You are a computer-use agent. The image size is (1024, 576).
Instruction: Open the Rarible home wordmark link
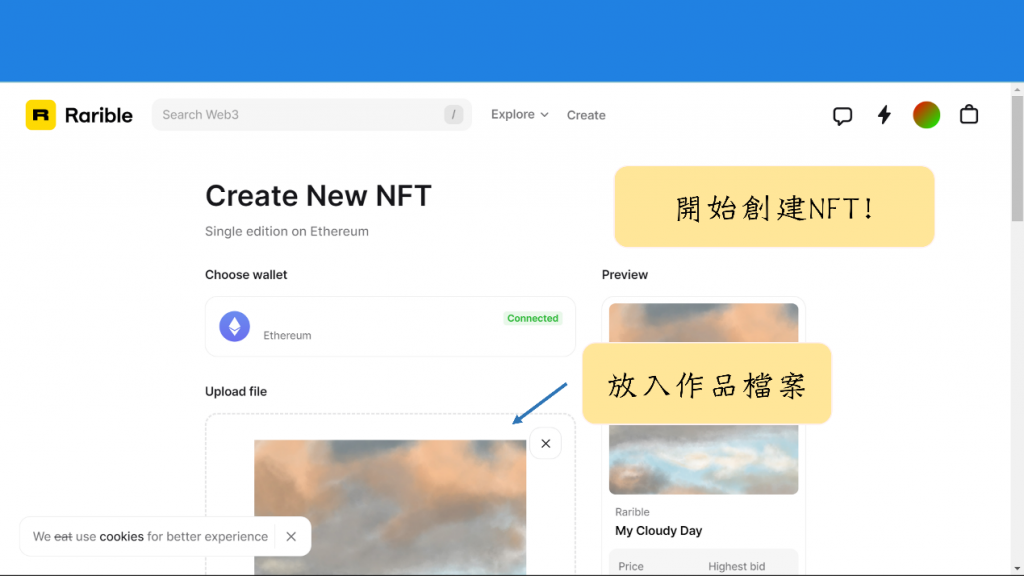(x=99, y=116)
